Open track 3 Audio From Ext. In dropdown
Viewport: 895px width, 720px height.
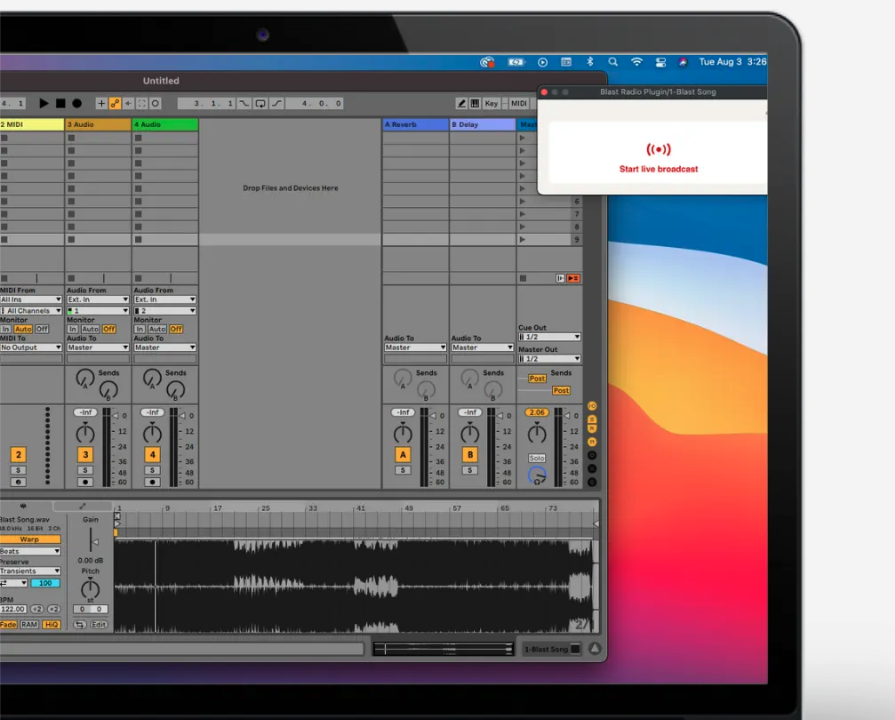[98, 300]
